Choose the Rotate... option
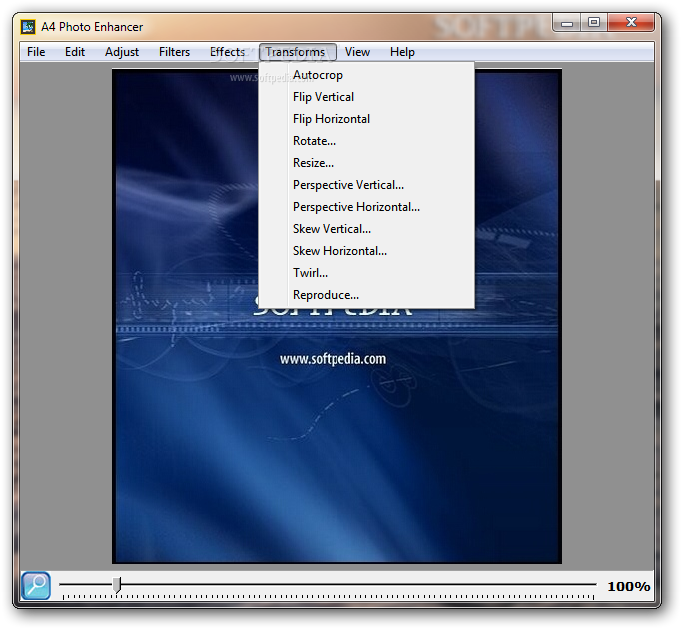 click(366, 141)
